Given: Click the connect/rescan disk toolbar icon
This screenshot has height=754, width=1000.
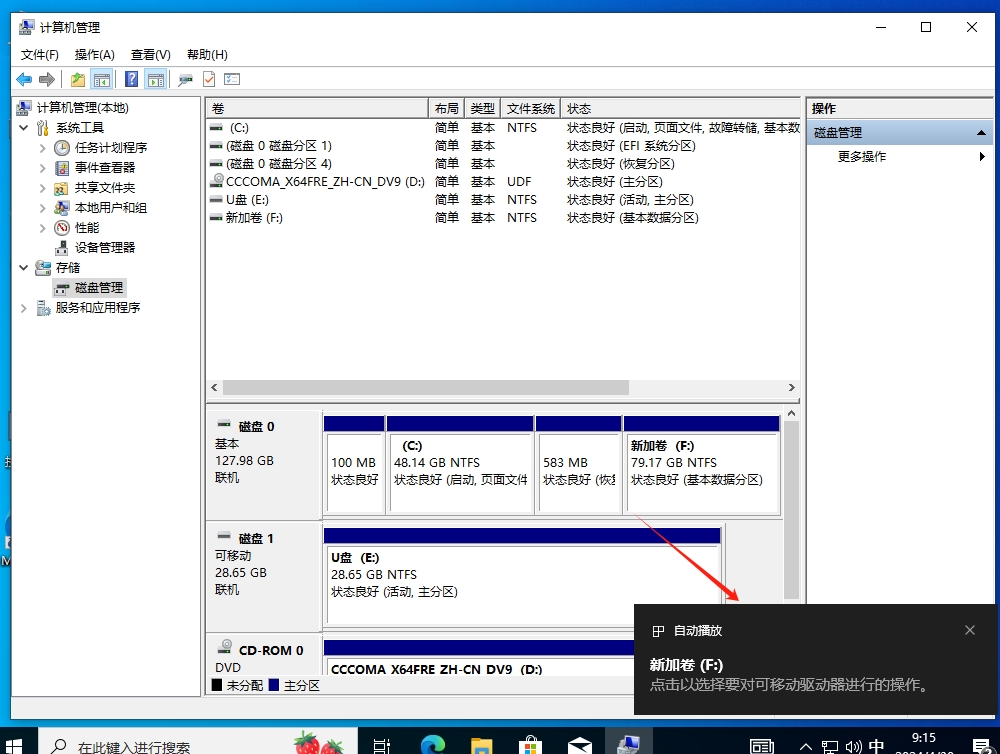Looking at the screenshot, I should click(186, 80).
